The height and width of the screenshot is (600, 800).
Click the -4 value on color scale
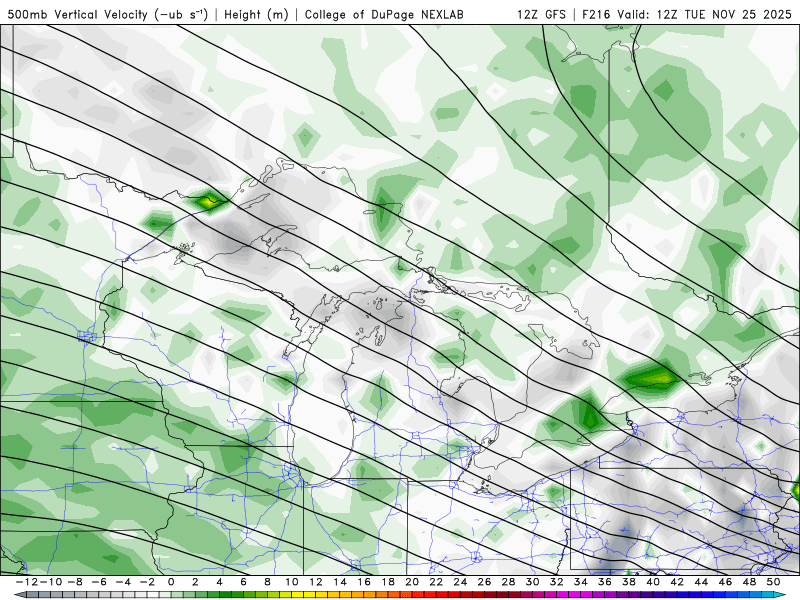click(122, 582)
